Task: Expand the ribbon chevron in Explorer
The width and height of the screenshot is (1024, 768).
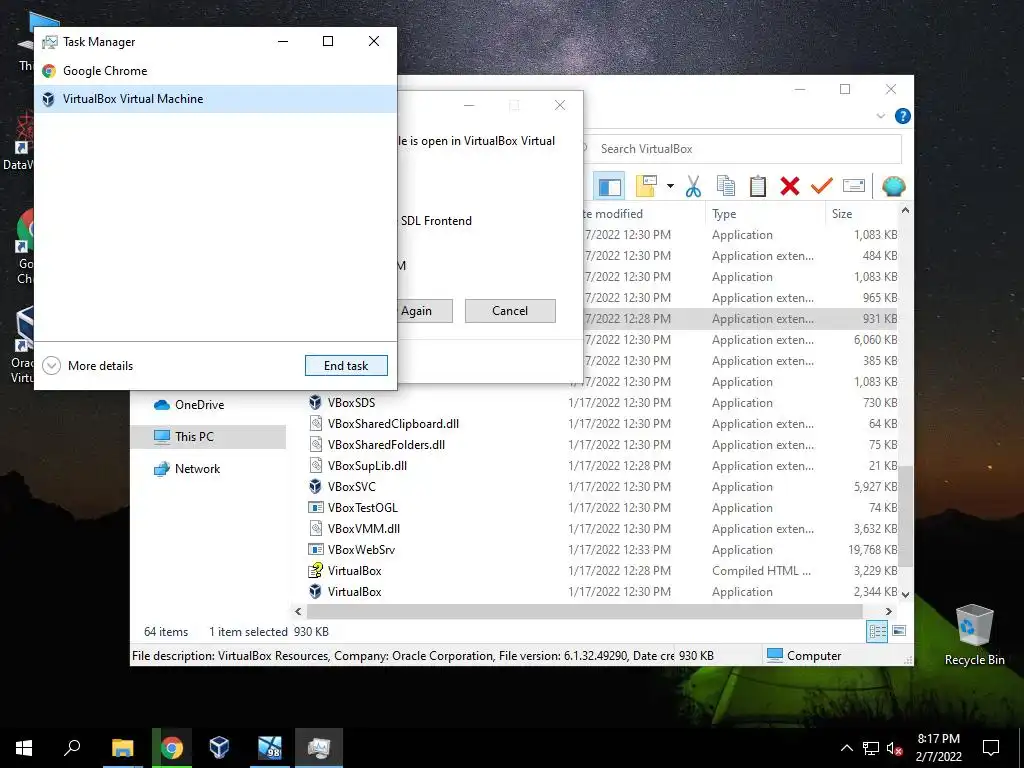Action: (880, 116)
